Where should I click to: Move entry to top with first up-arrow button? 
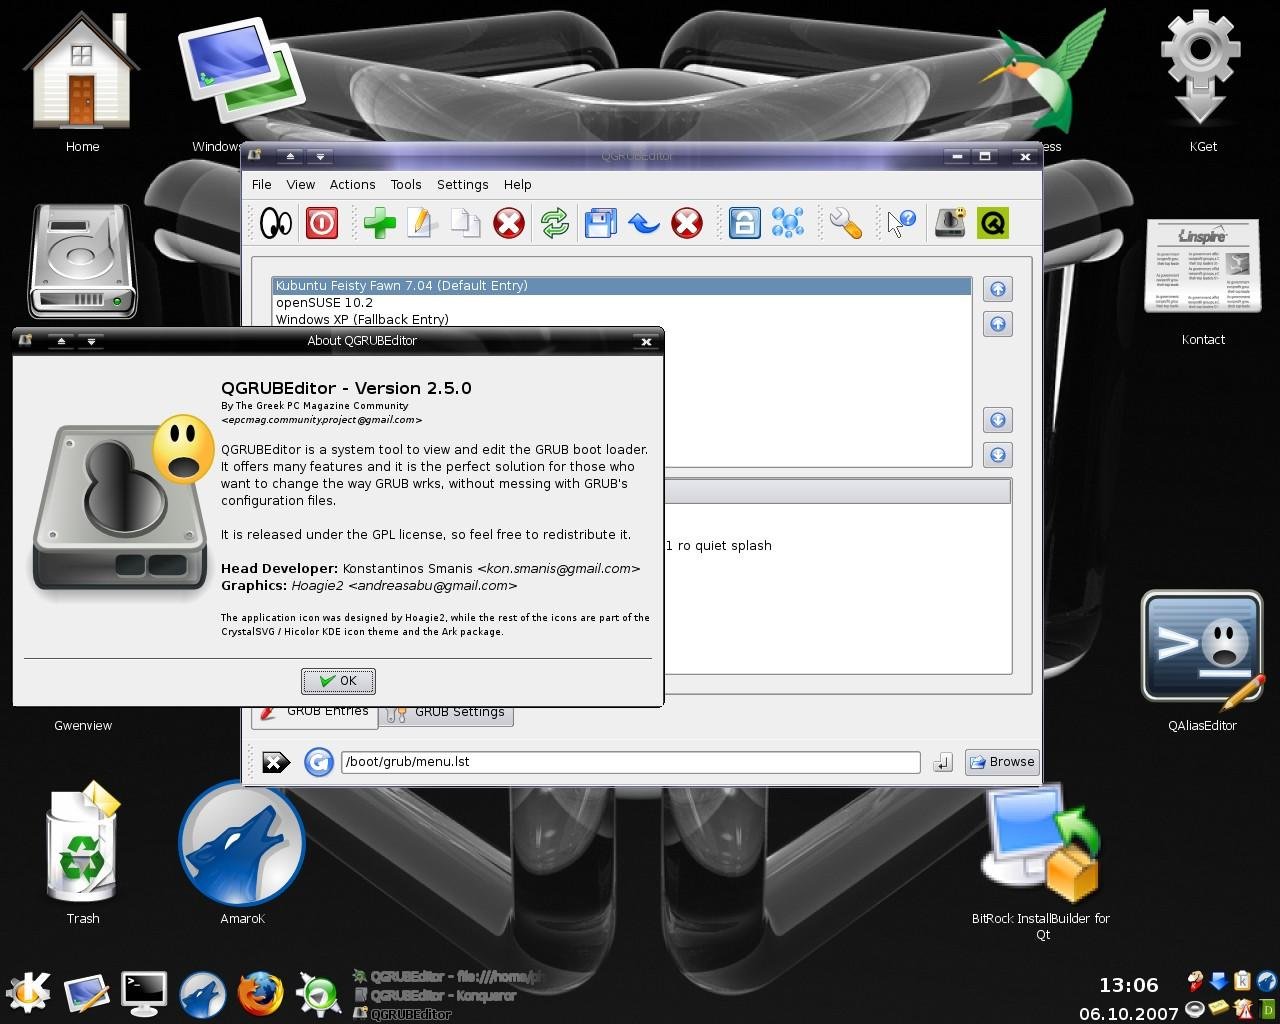(997, 289)
